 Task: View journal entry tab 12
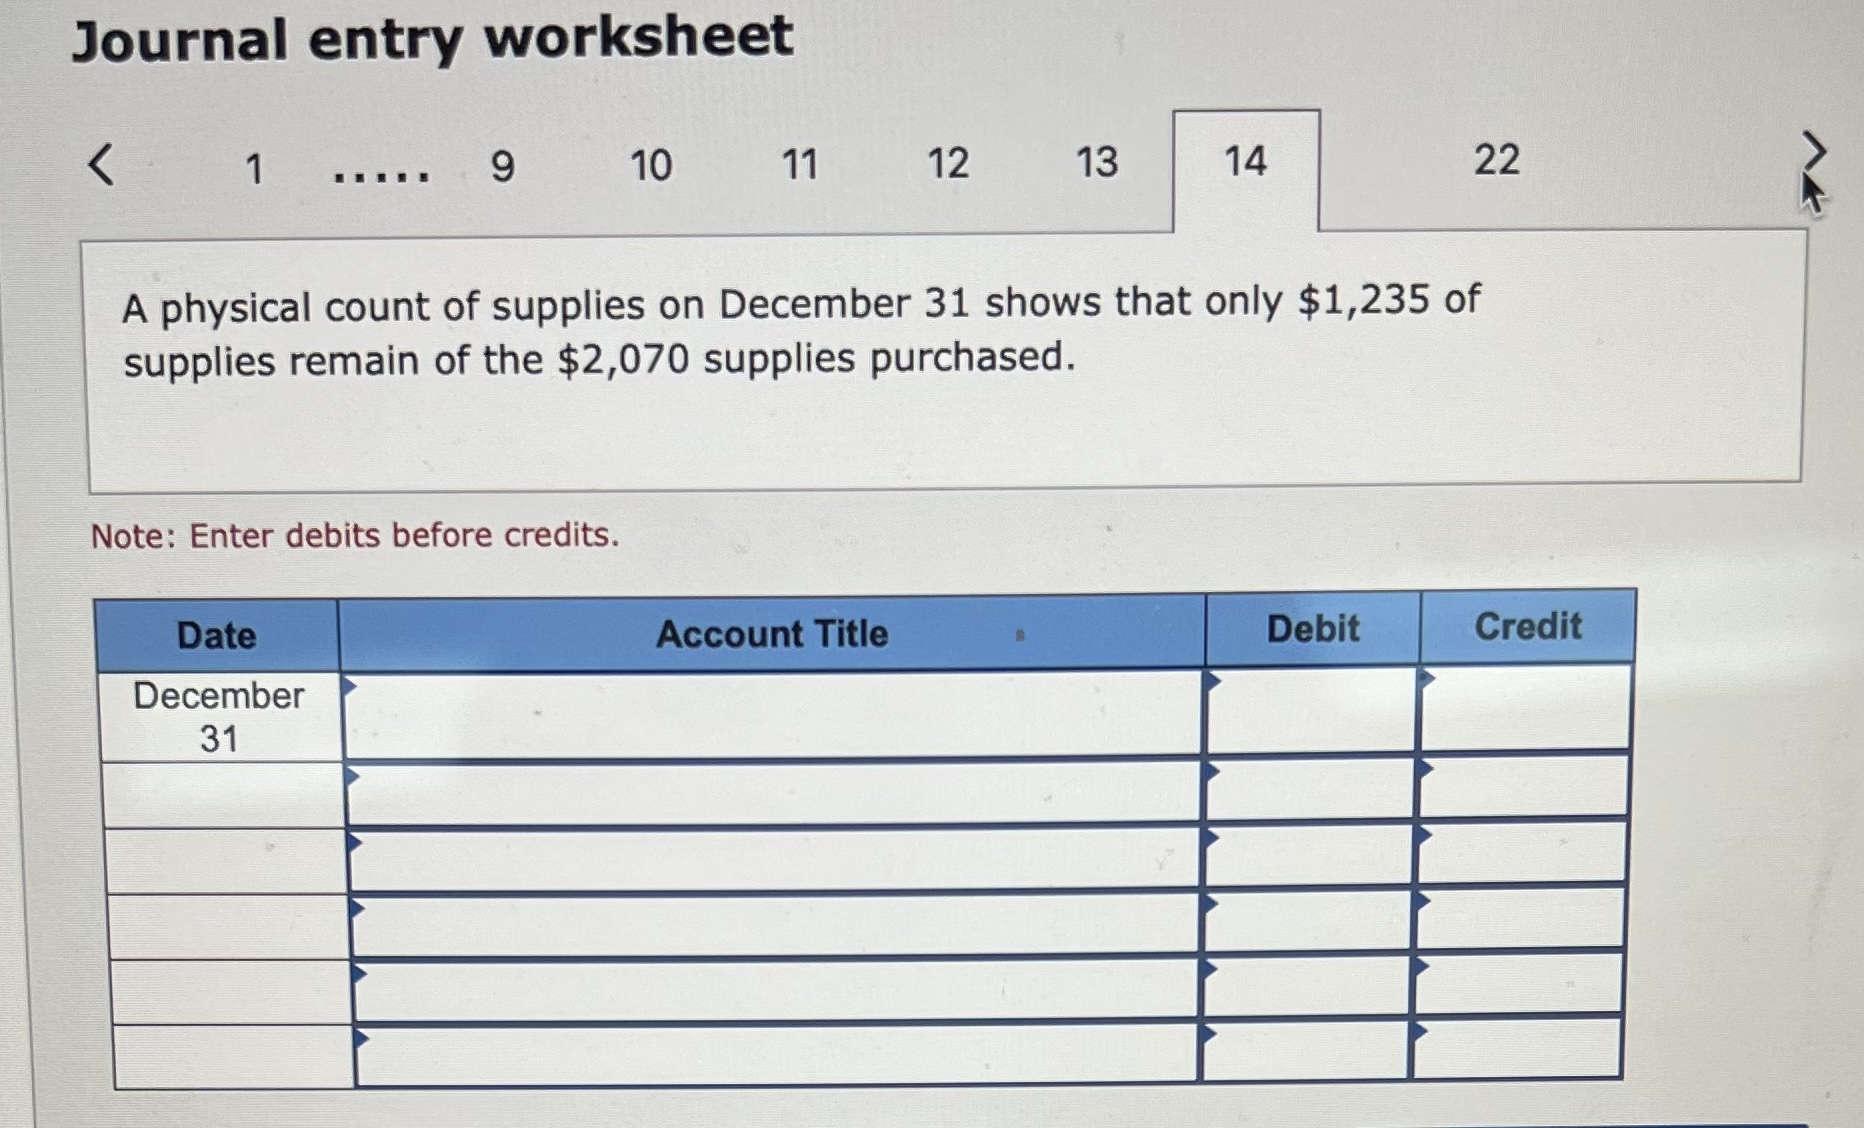click(948, 165)
